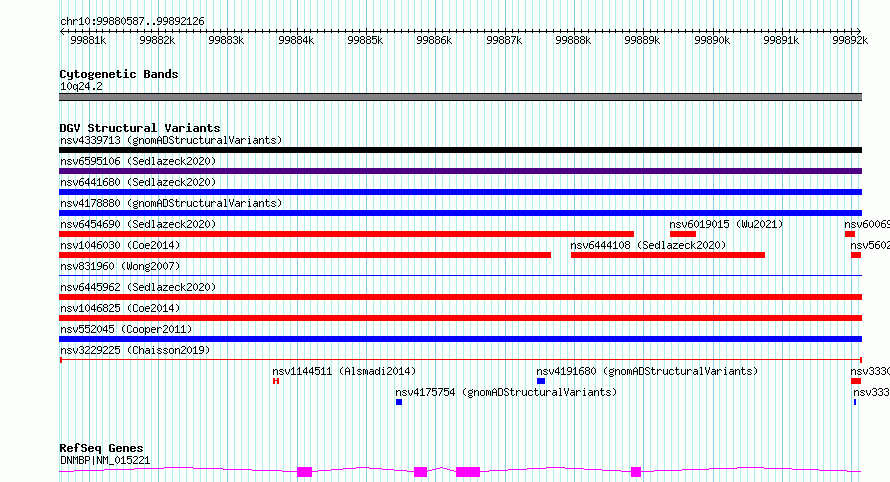Click the black nsv4339713 variant bar
Screen dimensions: 890x482
coord(460,150)
